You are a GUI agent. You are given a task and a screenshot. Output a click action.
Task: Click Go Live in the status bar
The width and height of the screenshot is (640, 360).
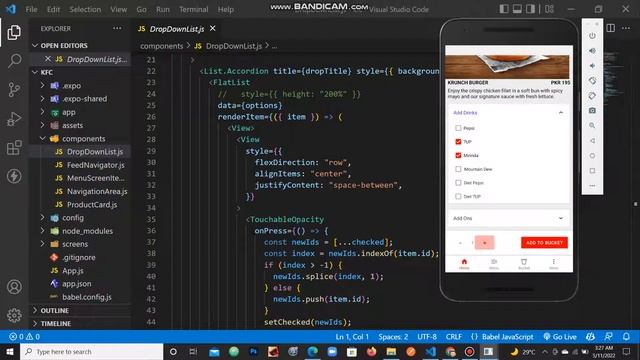click(x=560, y=337)
